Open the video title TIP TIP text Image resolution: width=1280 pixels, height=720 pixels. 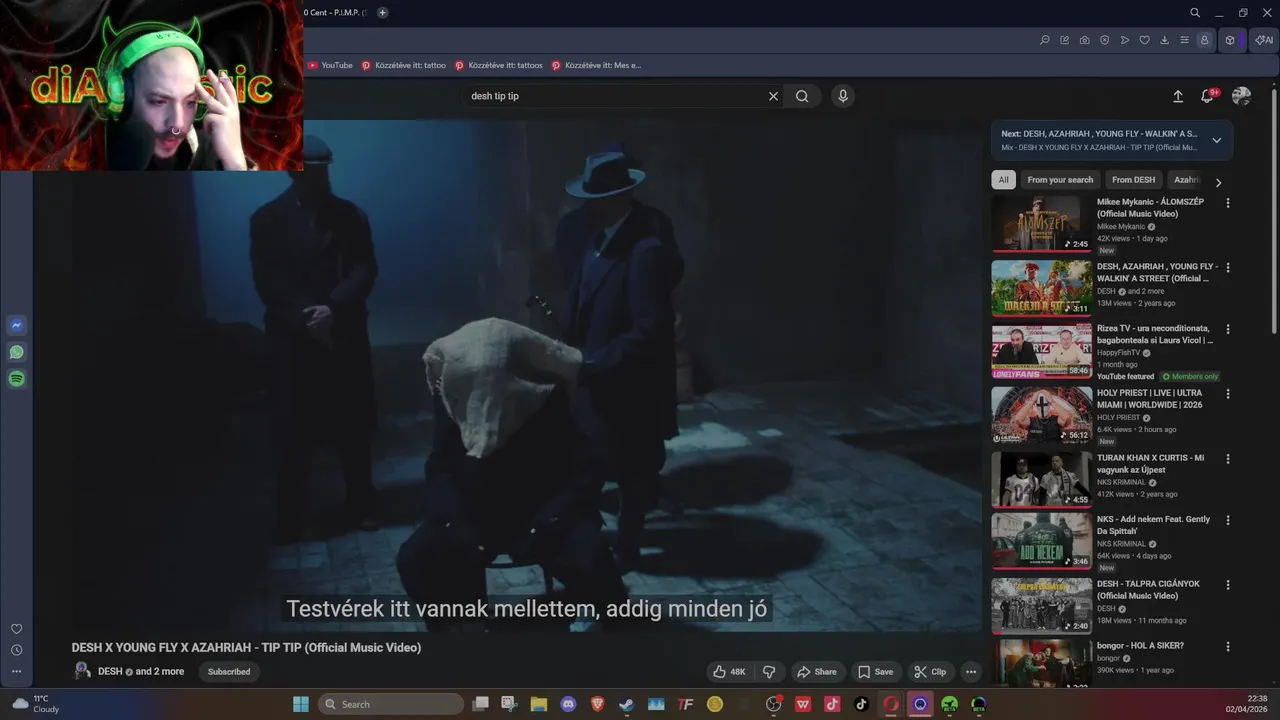coord(246,648)
